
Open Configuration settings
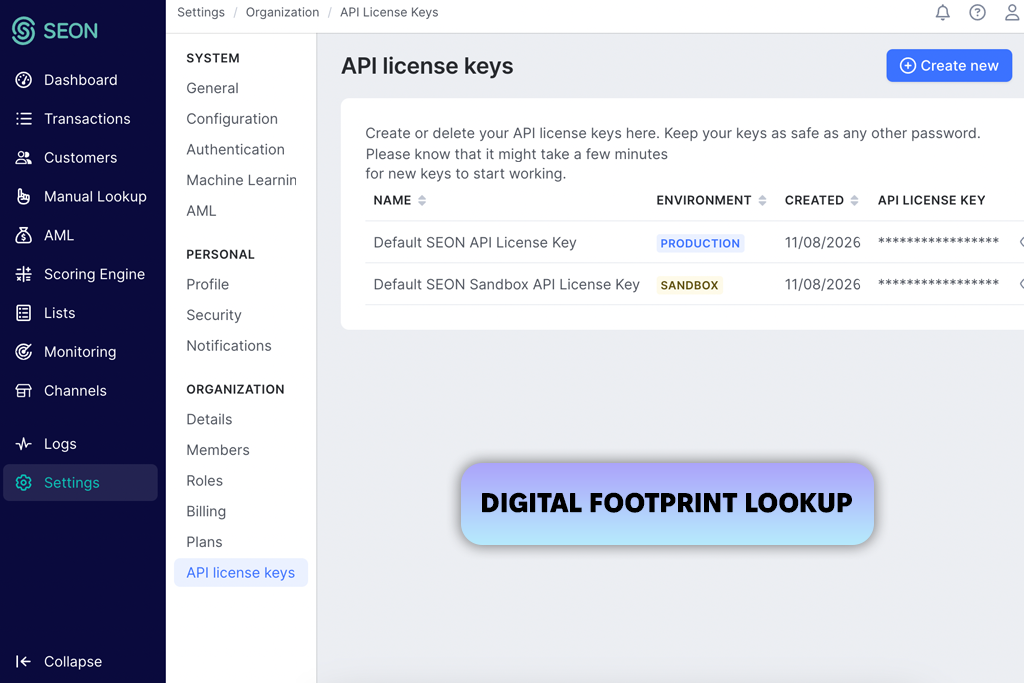point(232,119)
